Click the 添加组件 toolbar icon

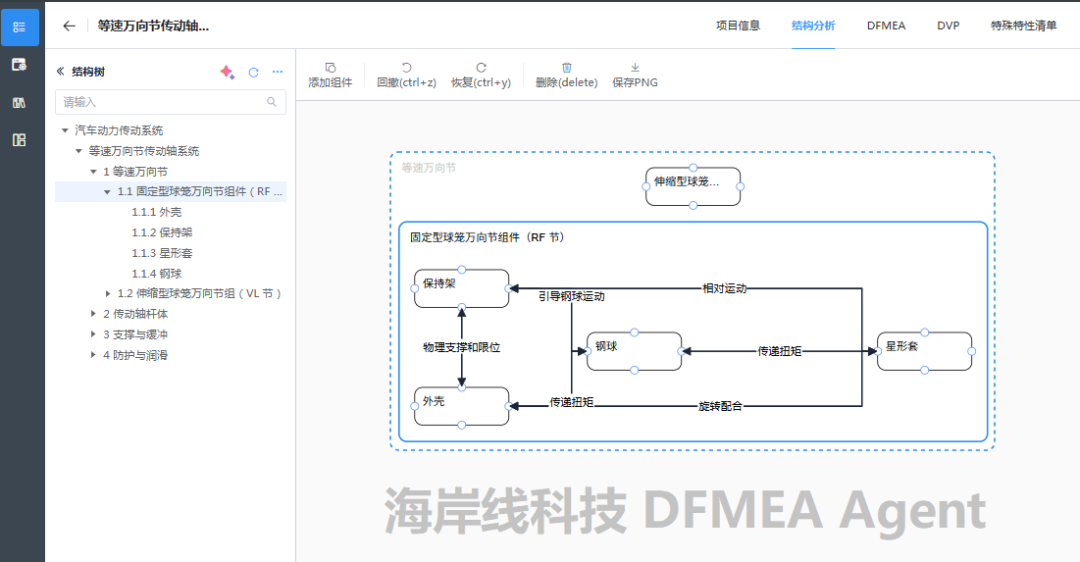[x=330, y=67]
